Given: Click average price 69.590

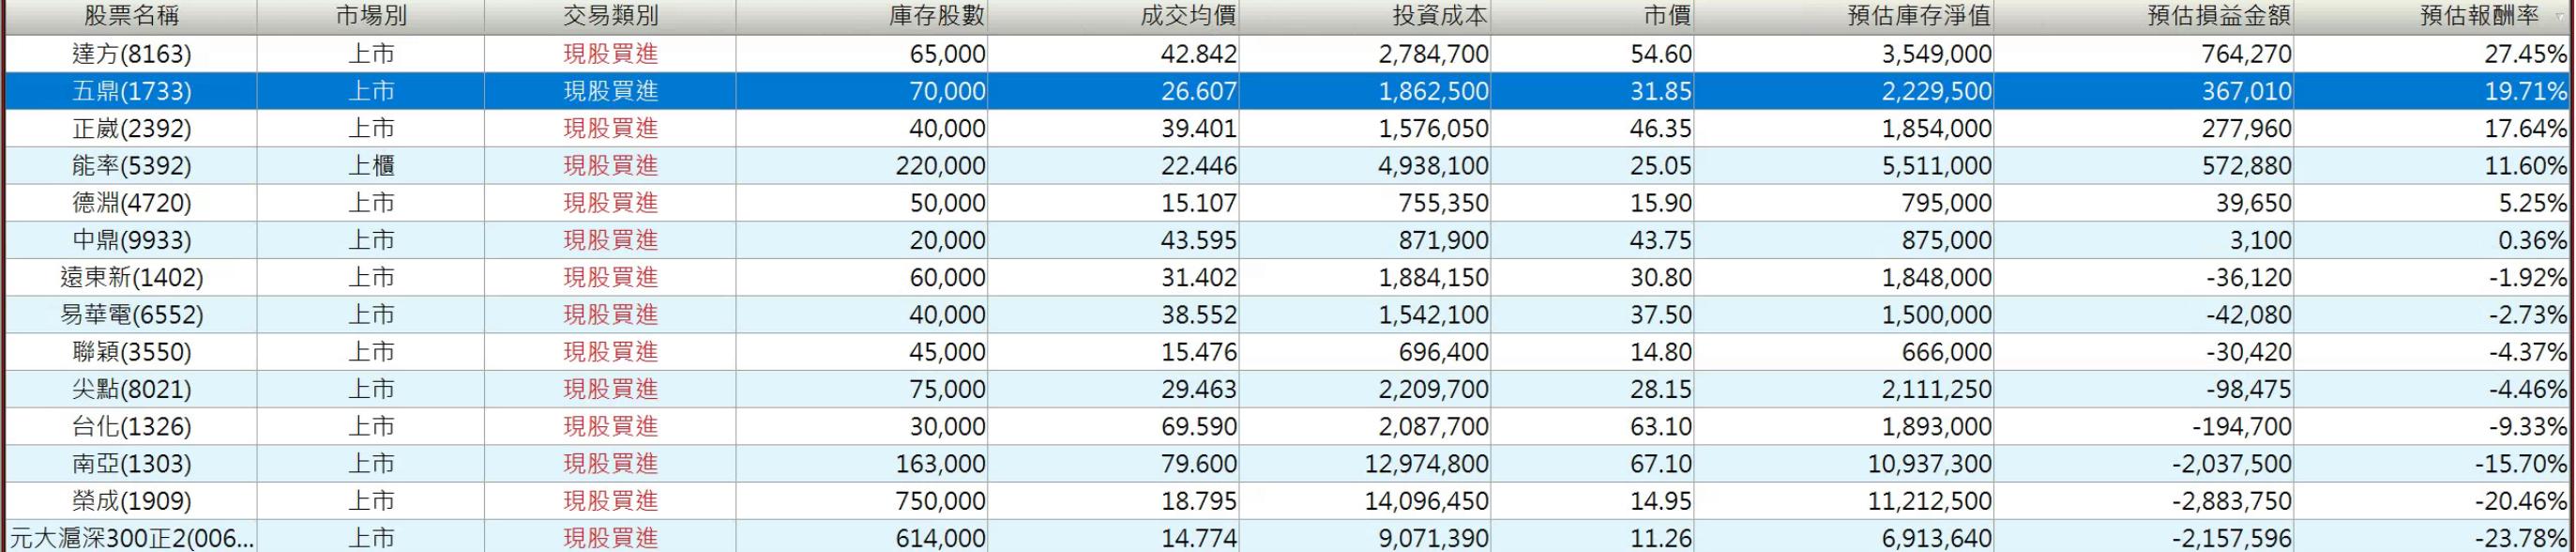Looking at the screenshot, I should tap(1199, 427).
